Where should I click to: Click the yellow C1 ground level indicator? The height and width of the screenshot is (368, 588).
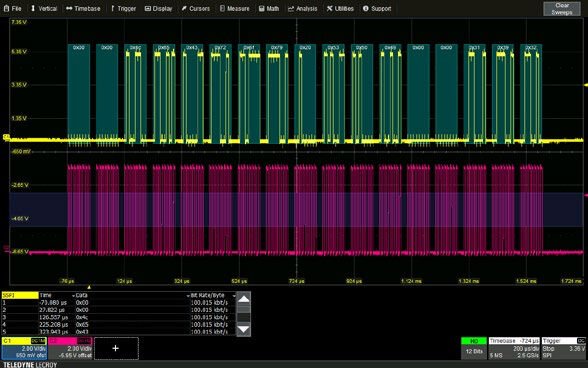pyautogui.click(x=6, y=137)
